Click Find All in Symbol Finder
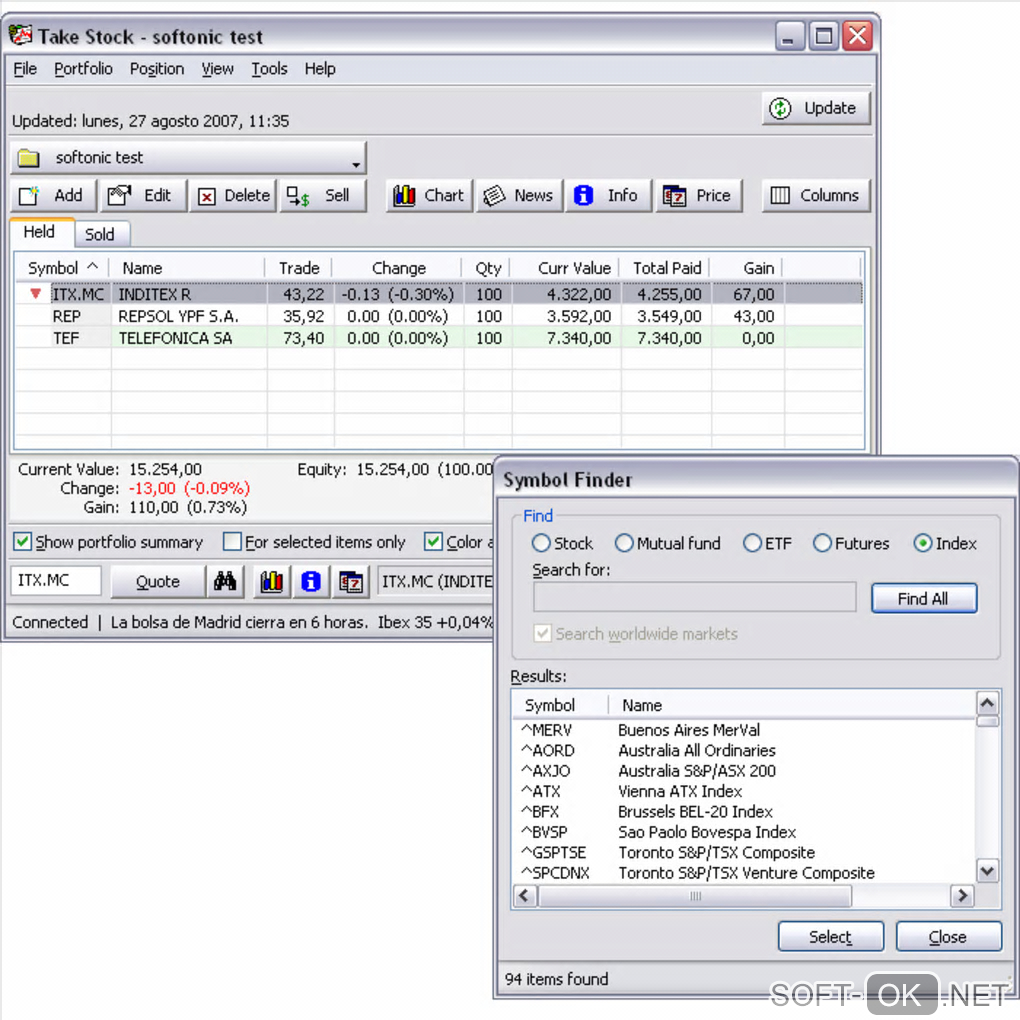This screenshot has width=1020, height=1020. 924,598
